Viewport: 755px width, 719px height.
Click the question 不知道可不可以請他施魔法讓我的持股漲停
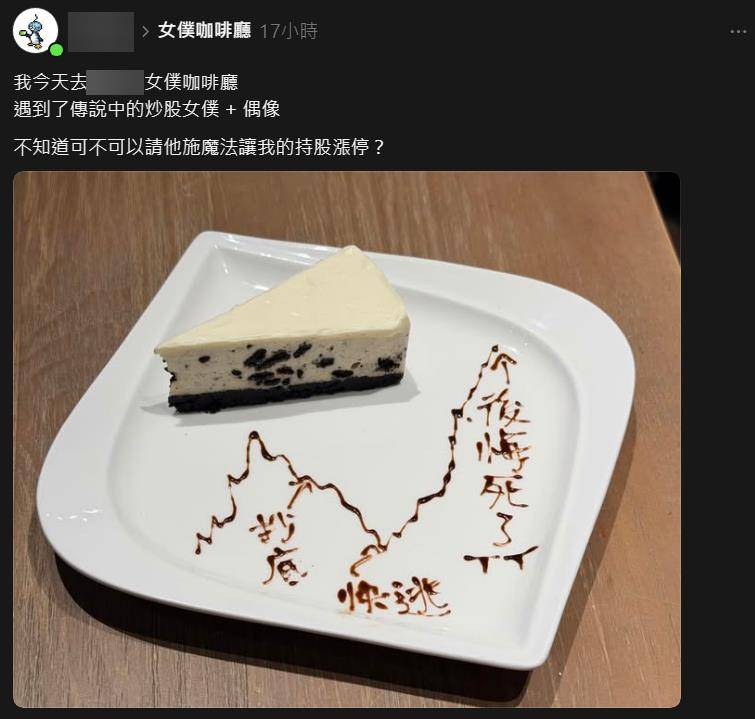pyautogui.click(x=199, y=147)
